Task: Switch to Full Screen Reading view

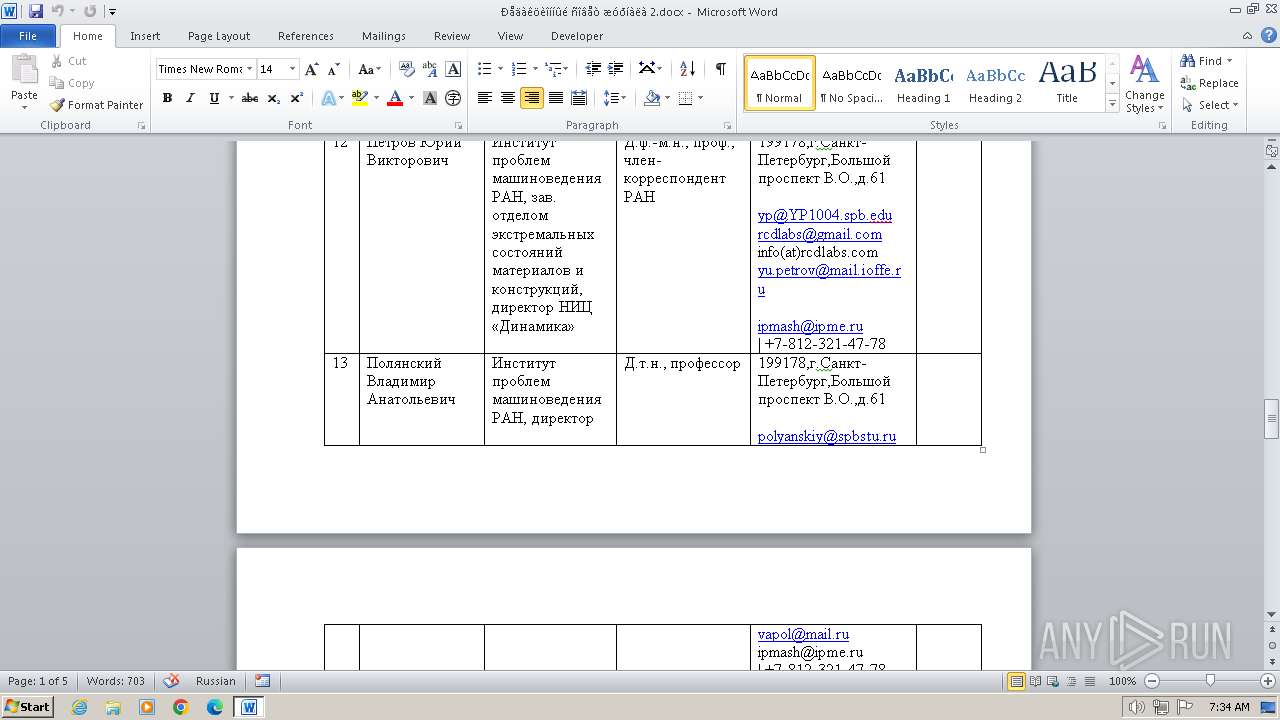Action: (1035, 681)
